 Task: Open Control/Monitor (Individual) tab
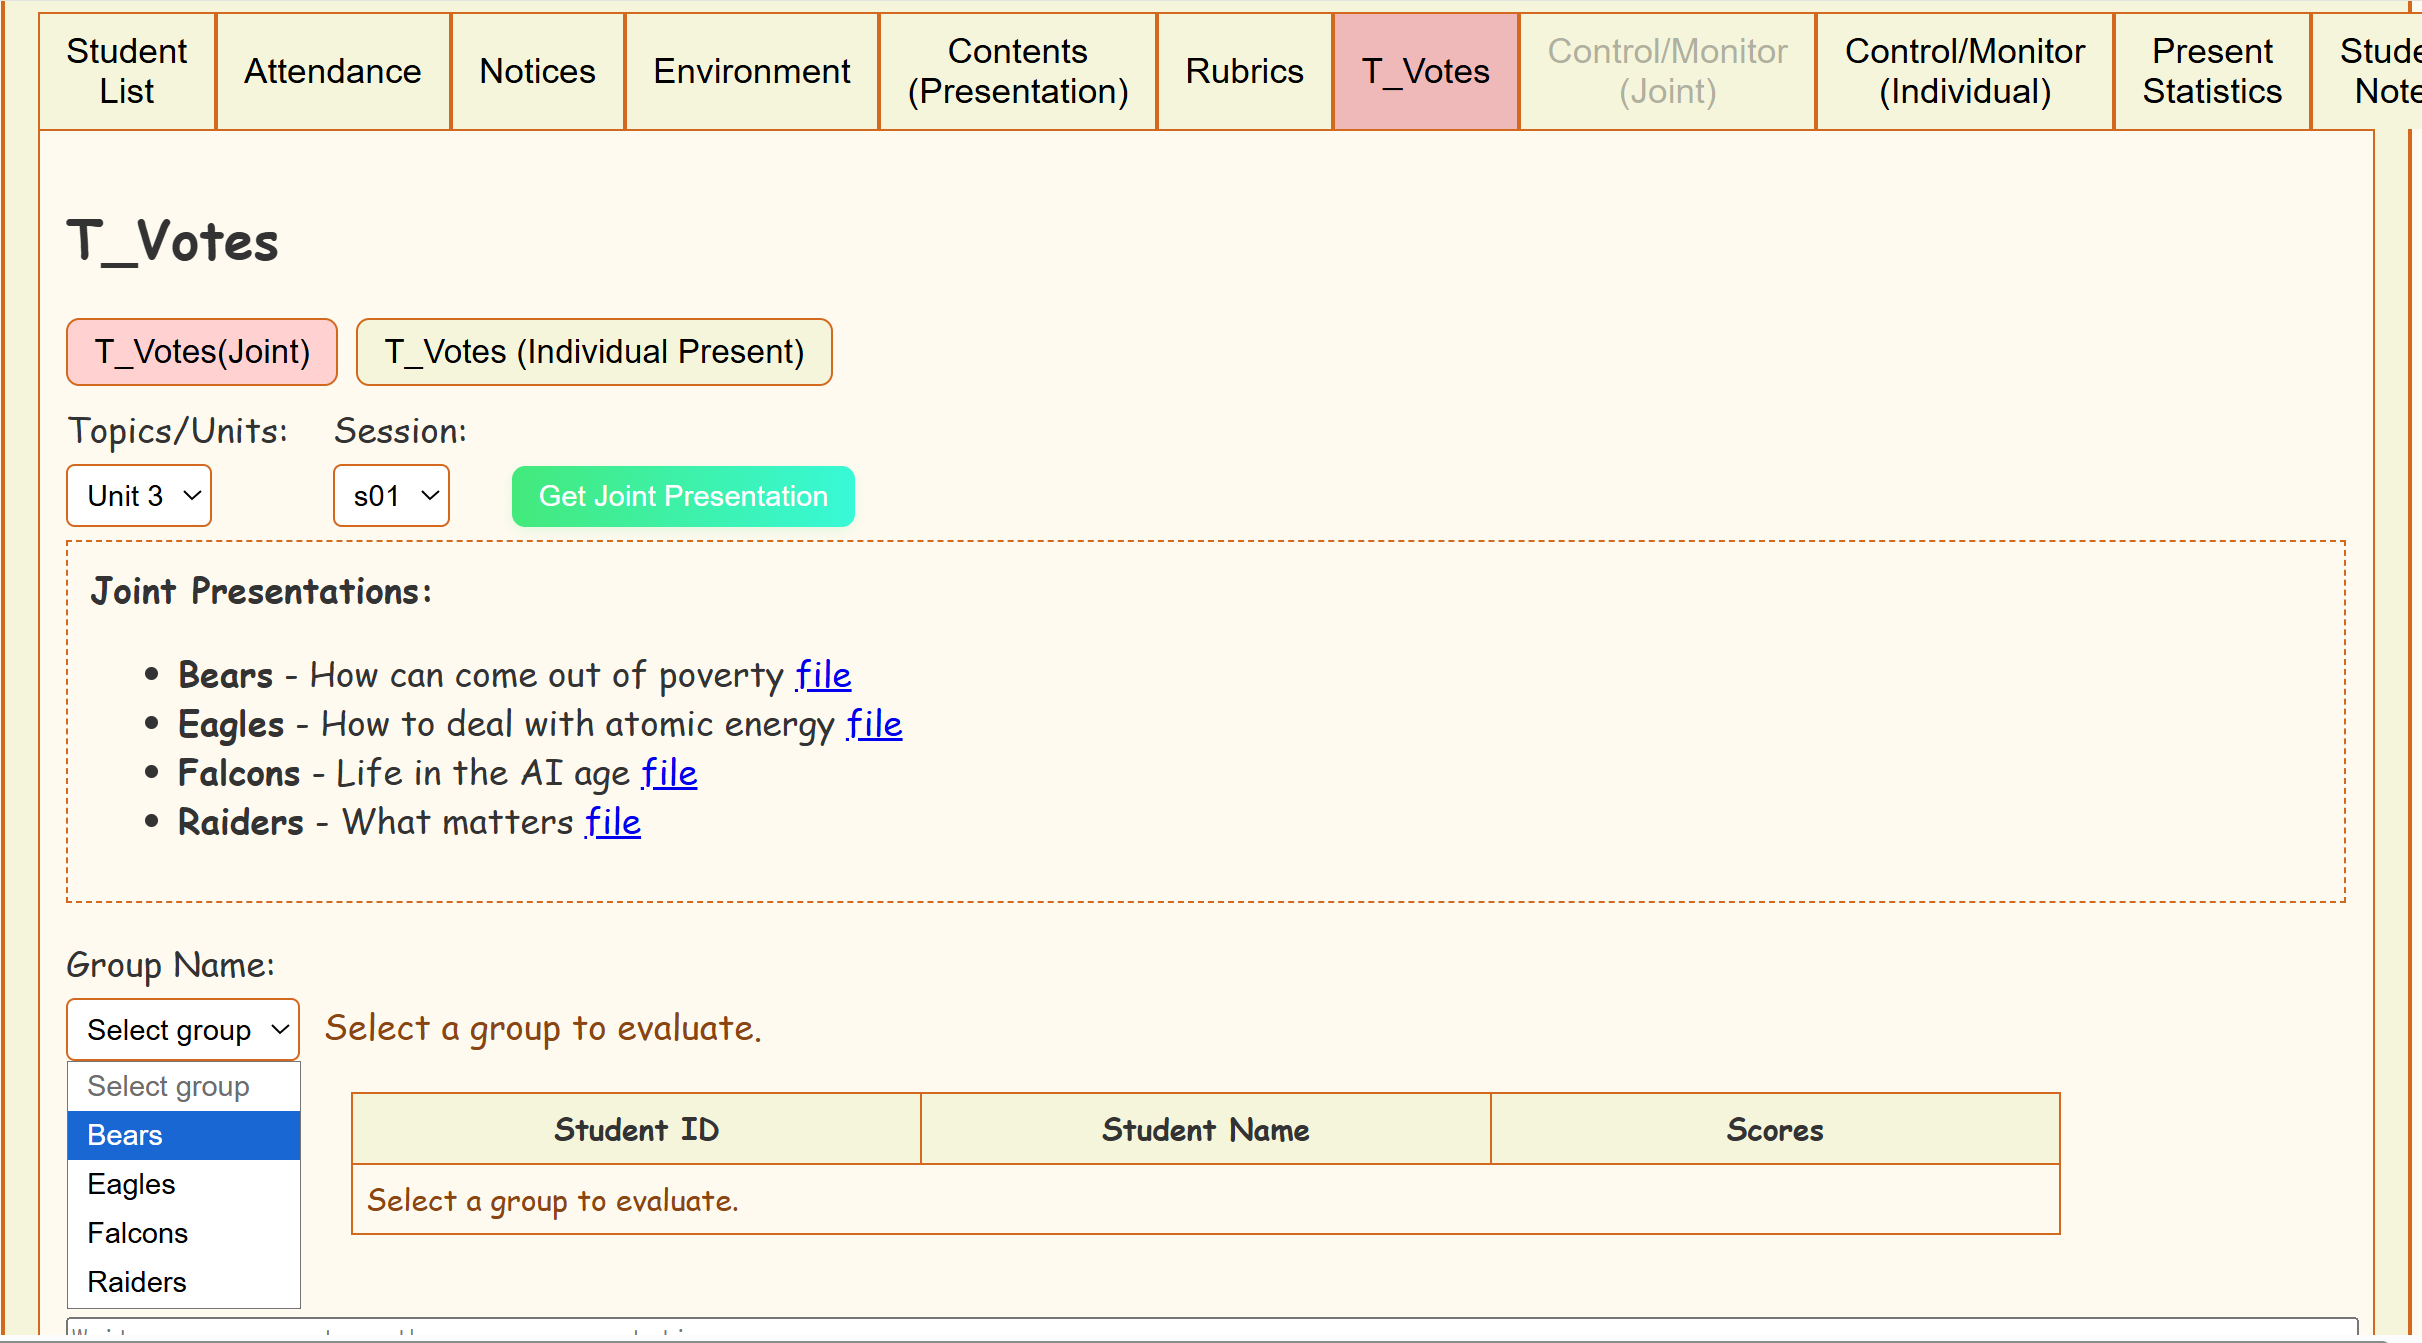click(1964, 71)
